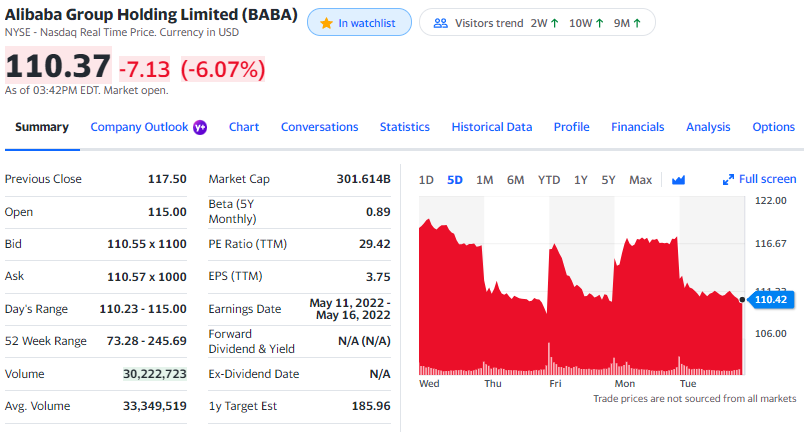Click the Market Cap value 301.614B

pos(364,179)
